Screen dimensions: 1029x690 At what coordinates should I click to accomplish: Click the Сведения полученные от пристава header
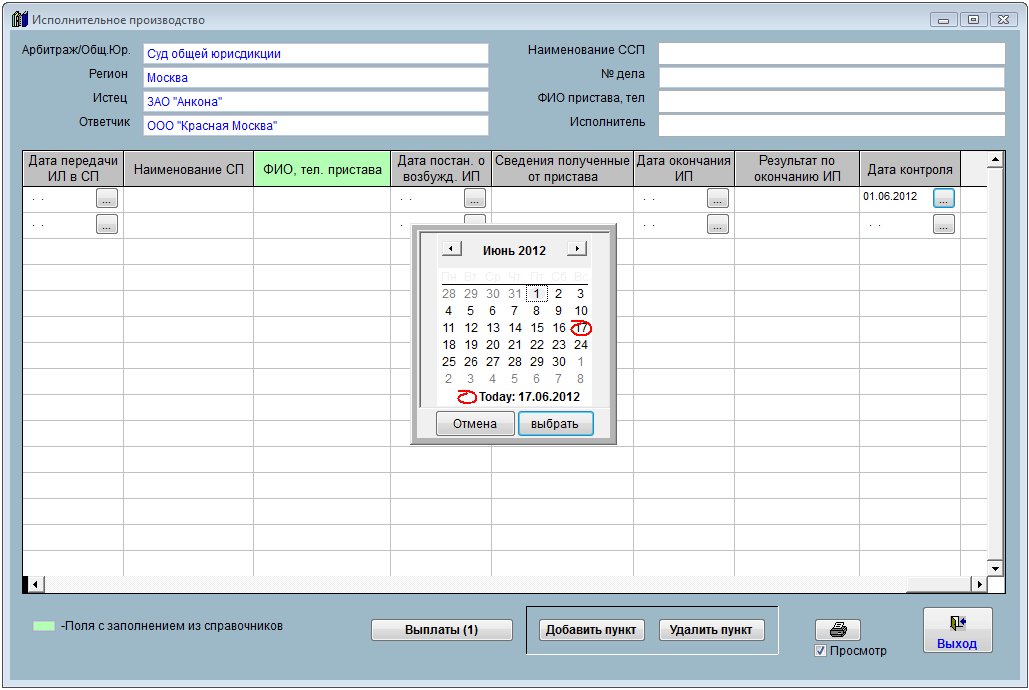click(562, 169)
